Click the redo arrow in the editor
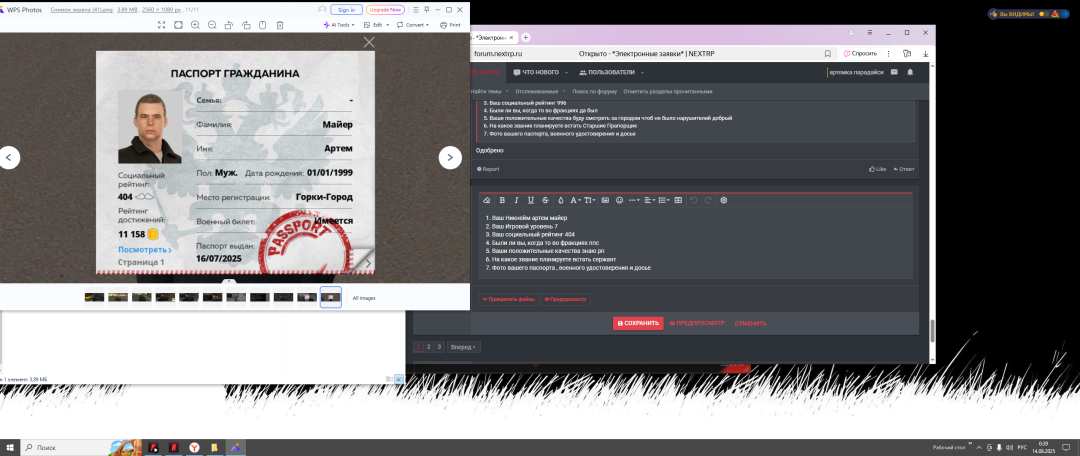Screen dimensions: 1080x456 [708, 200]
